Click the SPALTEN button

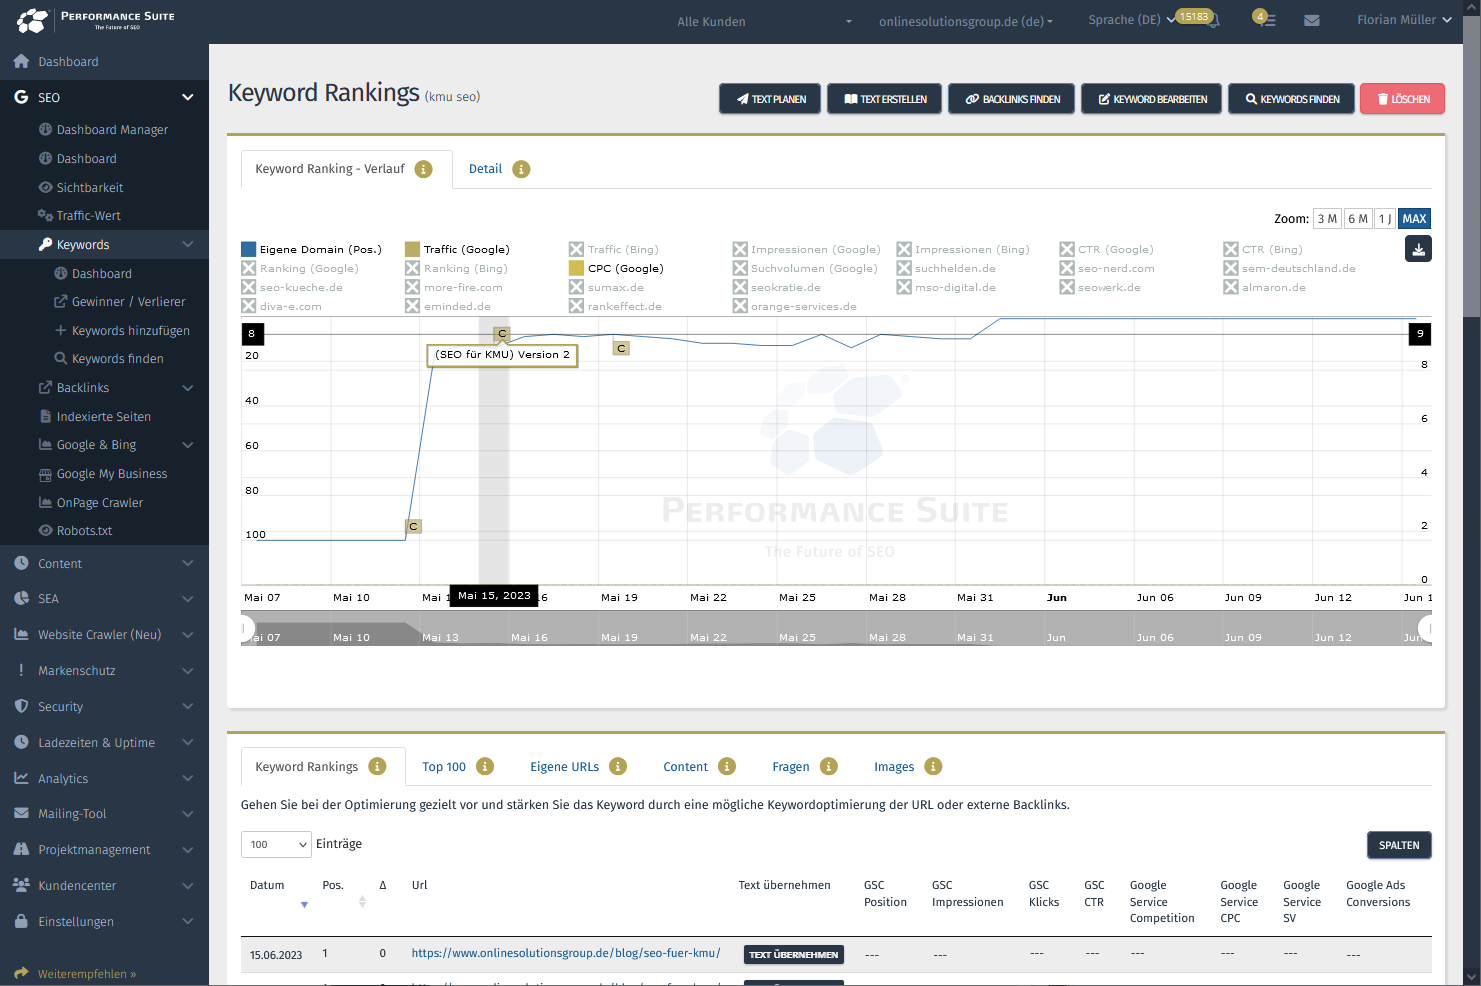click(1399, 845)
